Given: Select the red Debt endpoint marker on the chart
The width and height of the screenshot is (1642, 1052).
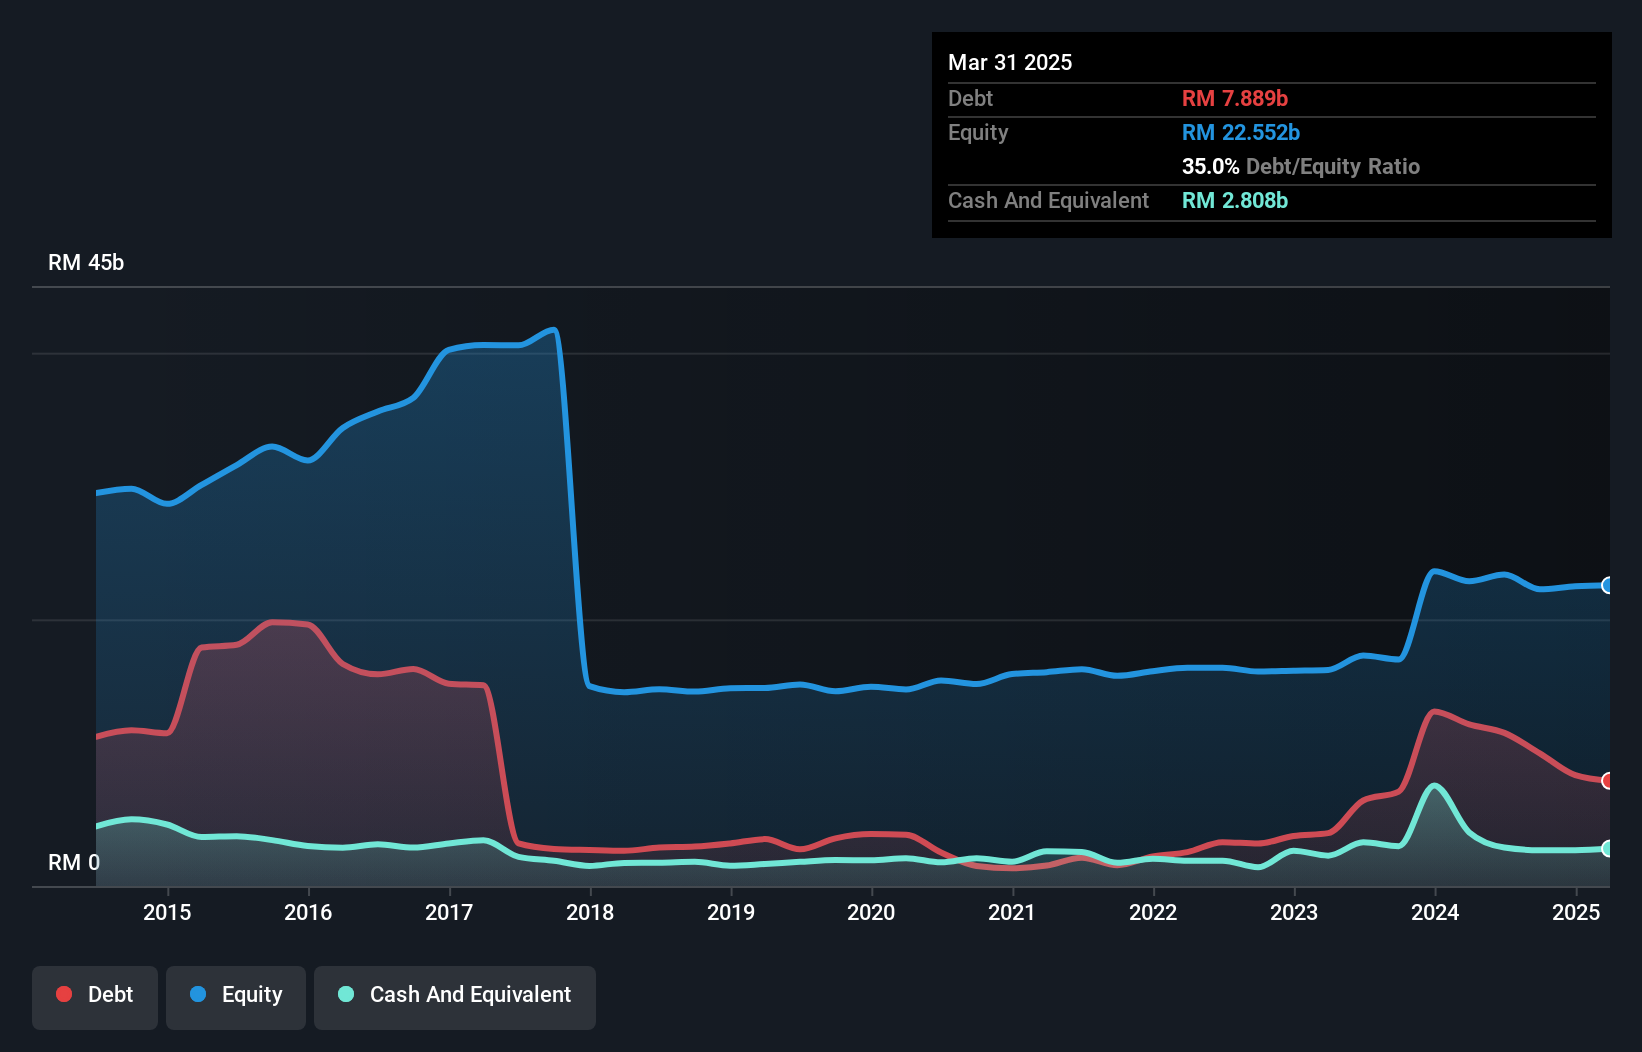Looking at the screenshot, I should click(1608, 782).
